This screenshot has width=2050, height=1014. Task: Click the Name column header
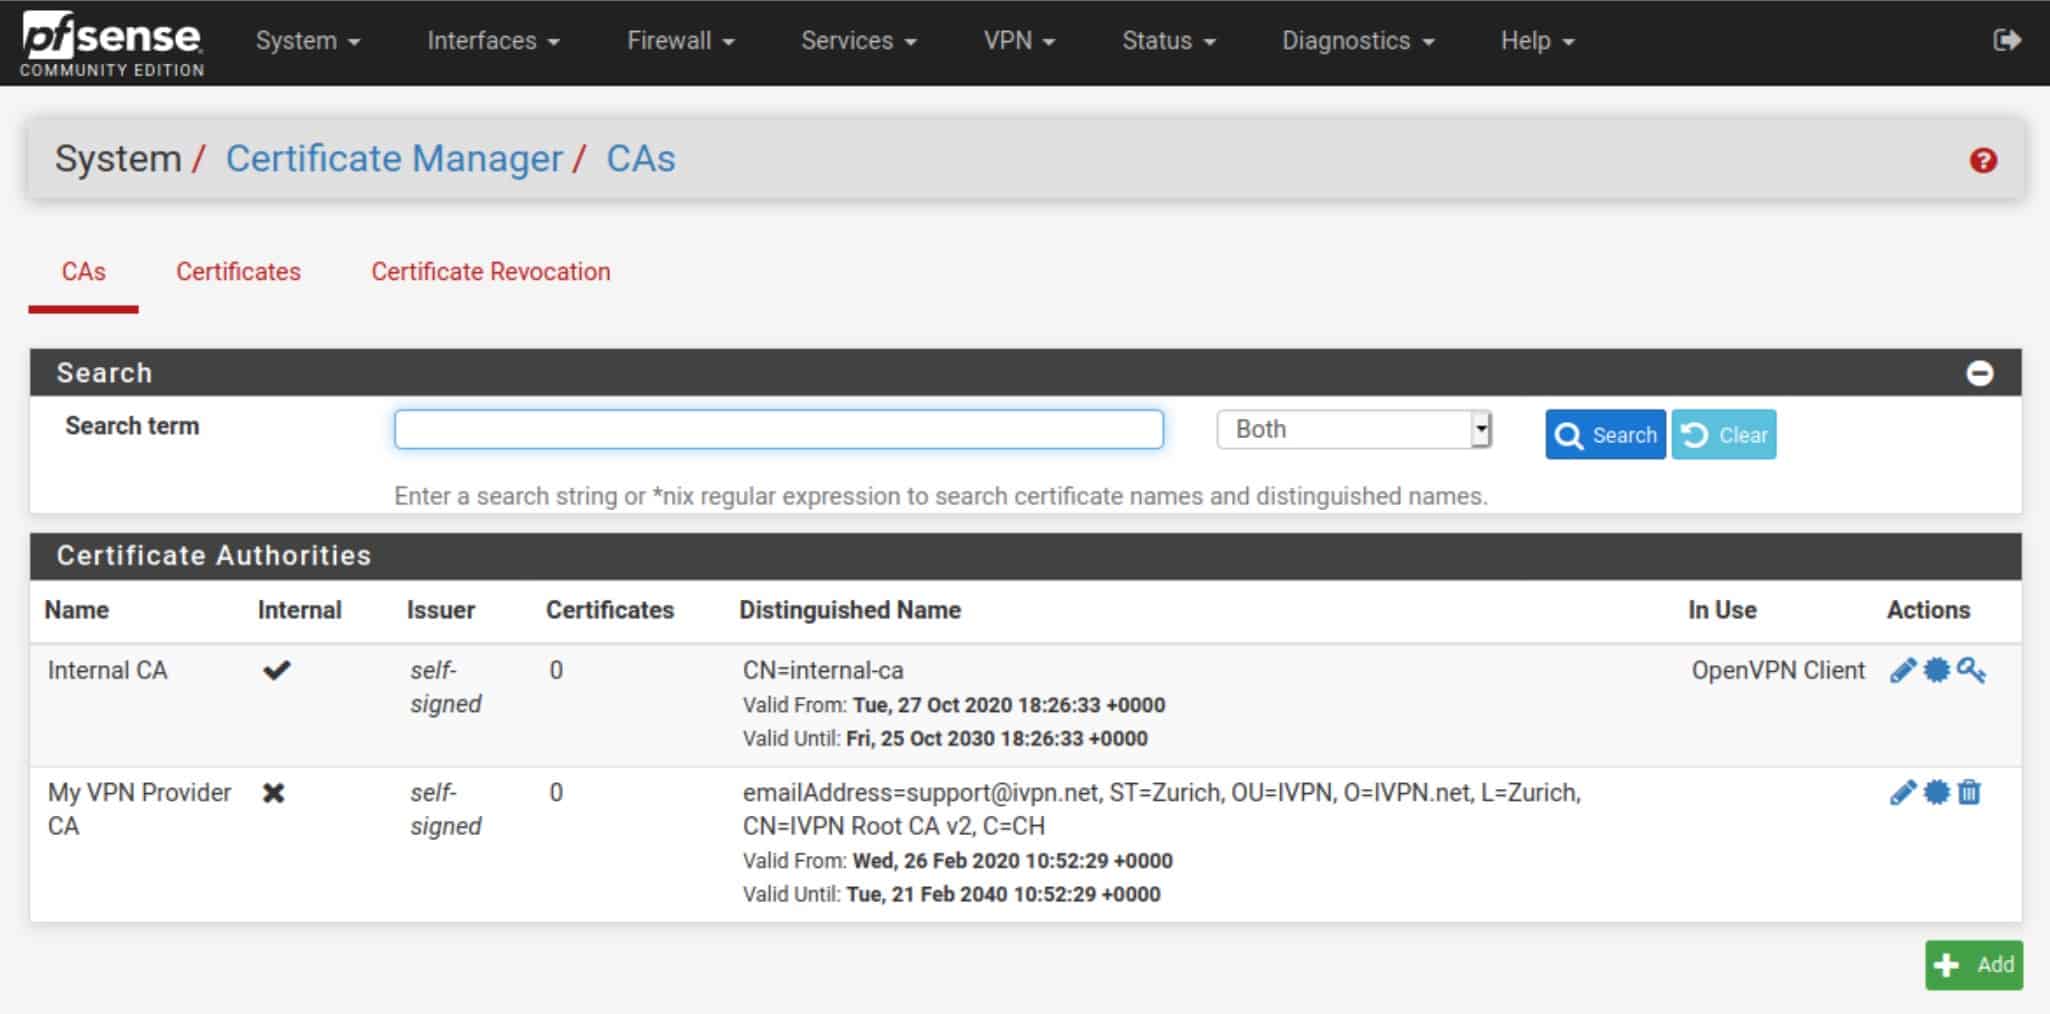point(77,610)
